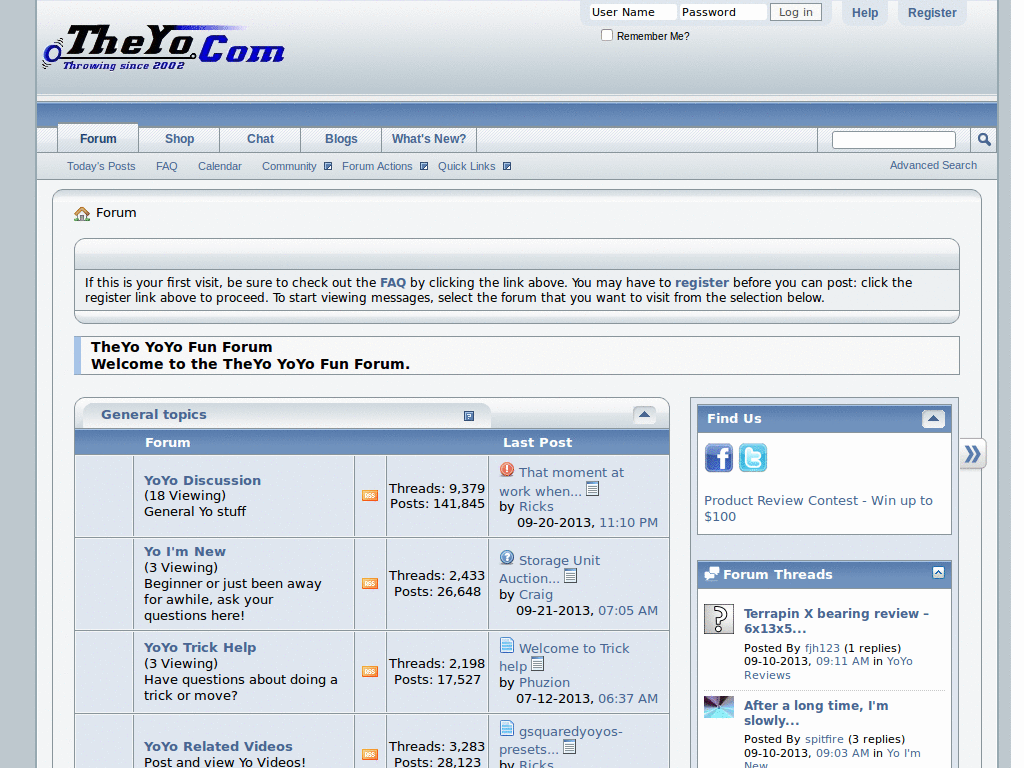Click the register link in welcome message
The height and width of the screenshot is (768, 1024).
[701, 282]
